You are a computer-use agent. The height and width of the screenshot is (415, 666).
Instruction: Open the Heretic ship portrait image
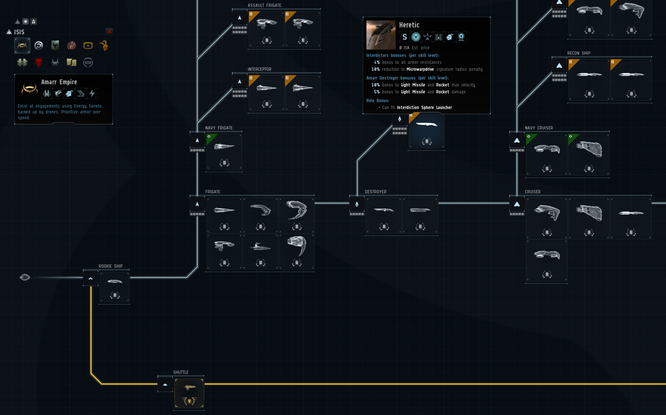pyautogui.click(x=381, y=35)
